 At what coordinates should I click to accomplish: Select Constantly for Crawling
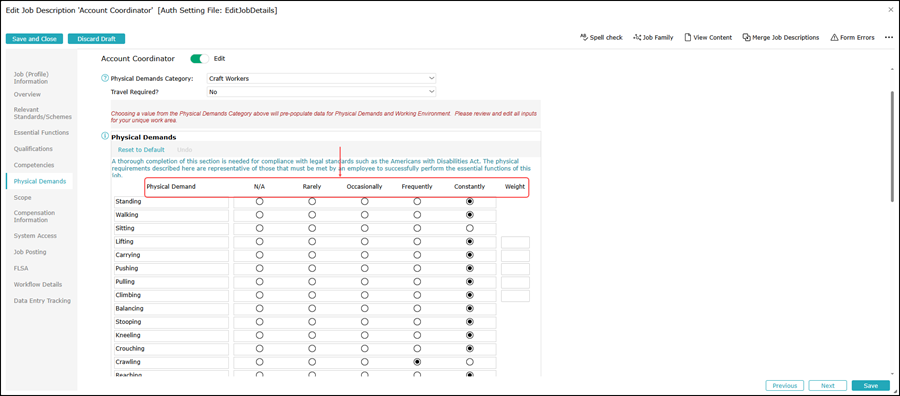[470, 362]
